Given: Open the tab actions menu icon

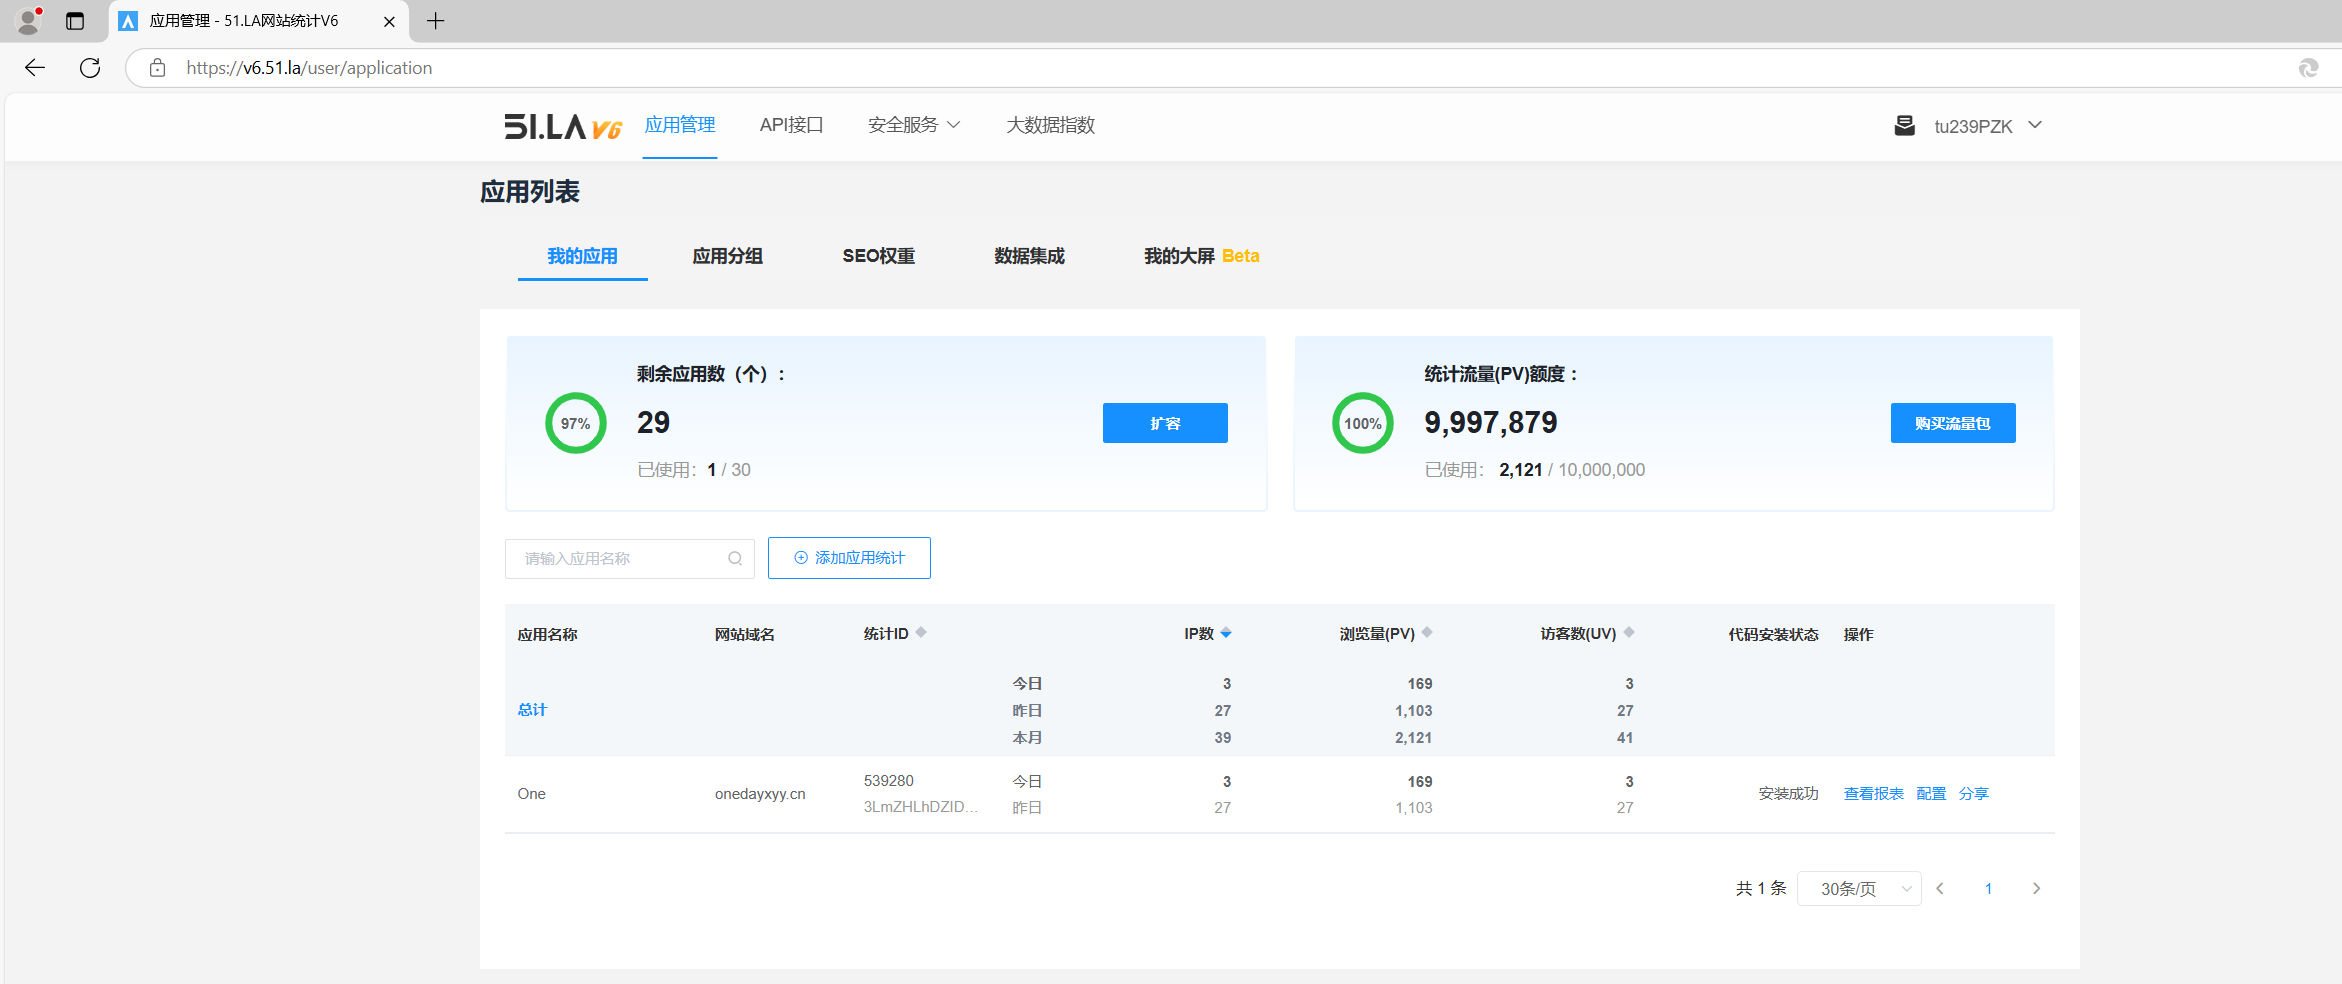Looking at the screenshot, I should point(75,21).
